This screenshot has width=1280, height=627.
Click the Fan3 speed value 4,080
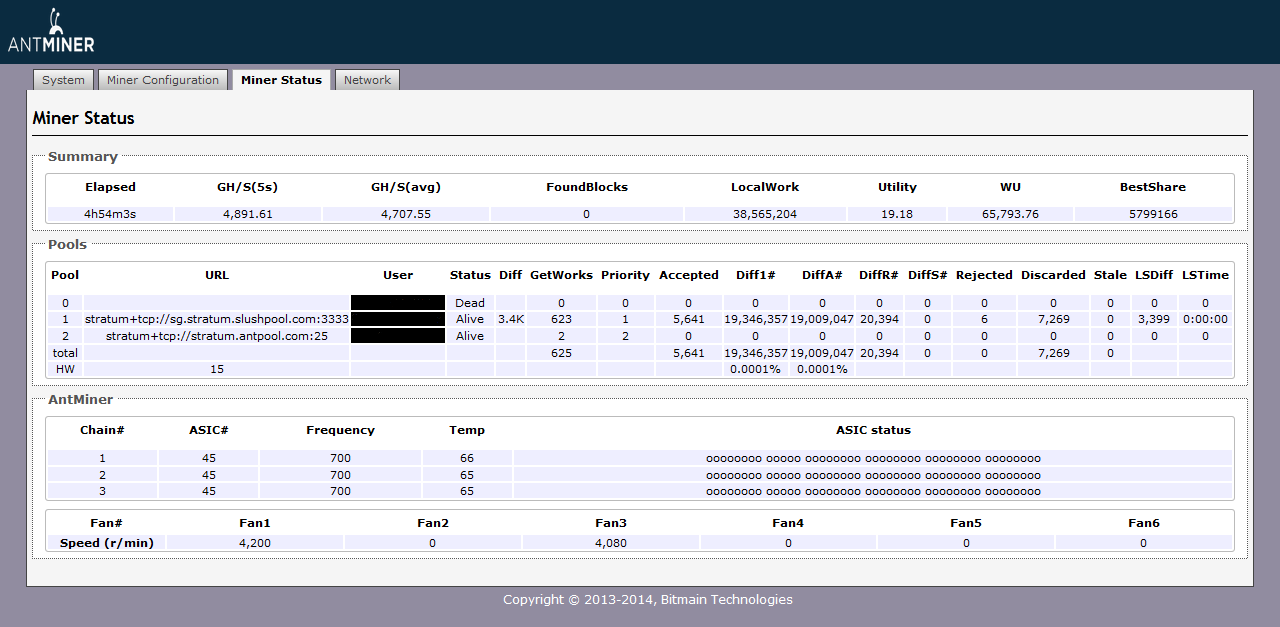[610, 543]
